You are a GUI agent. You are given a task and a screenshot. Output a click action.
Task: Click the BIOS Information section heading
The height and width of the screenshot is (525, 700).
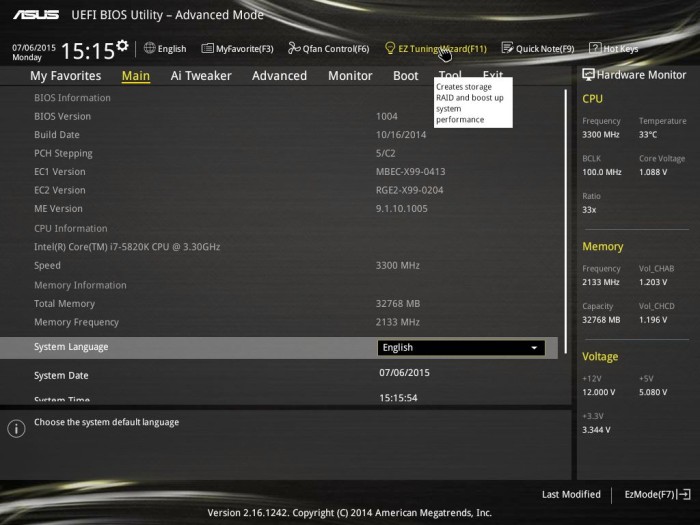(72, 98)
